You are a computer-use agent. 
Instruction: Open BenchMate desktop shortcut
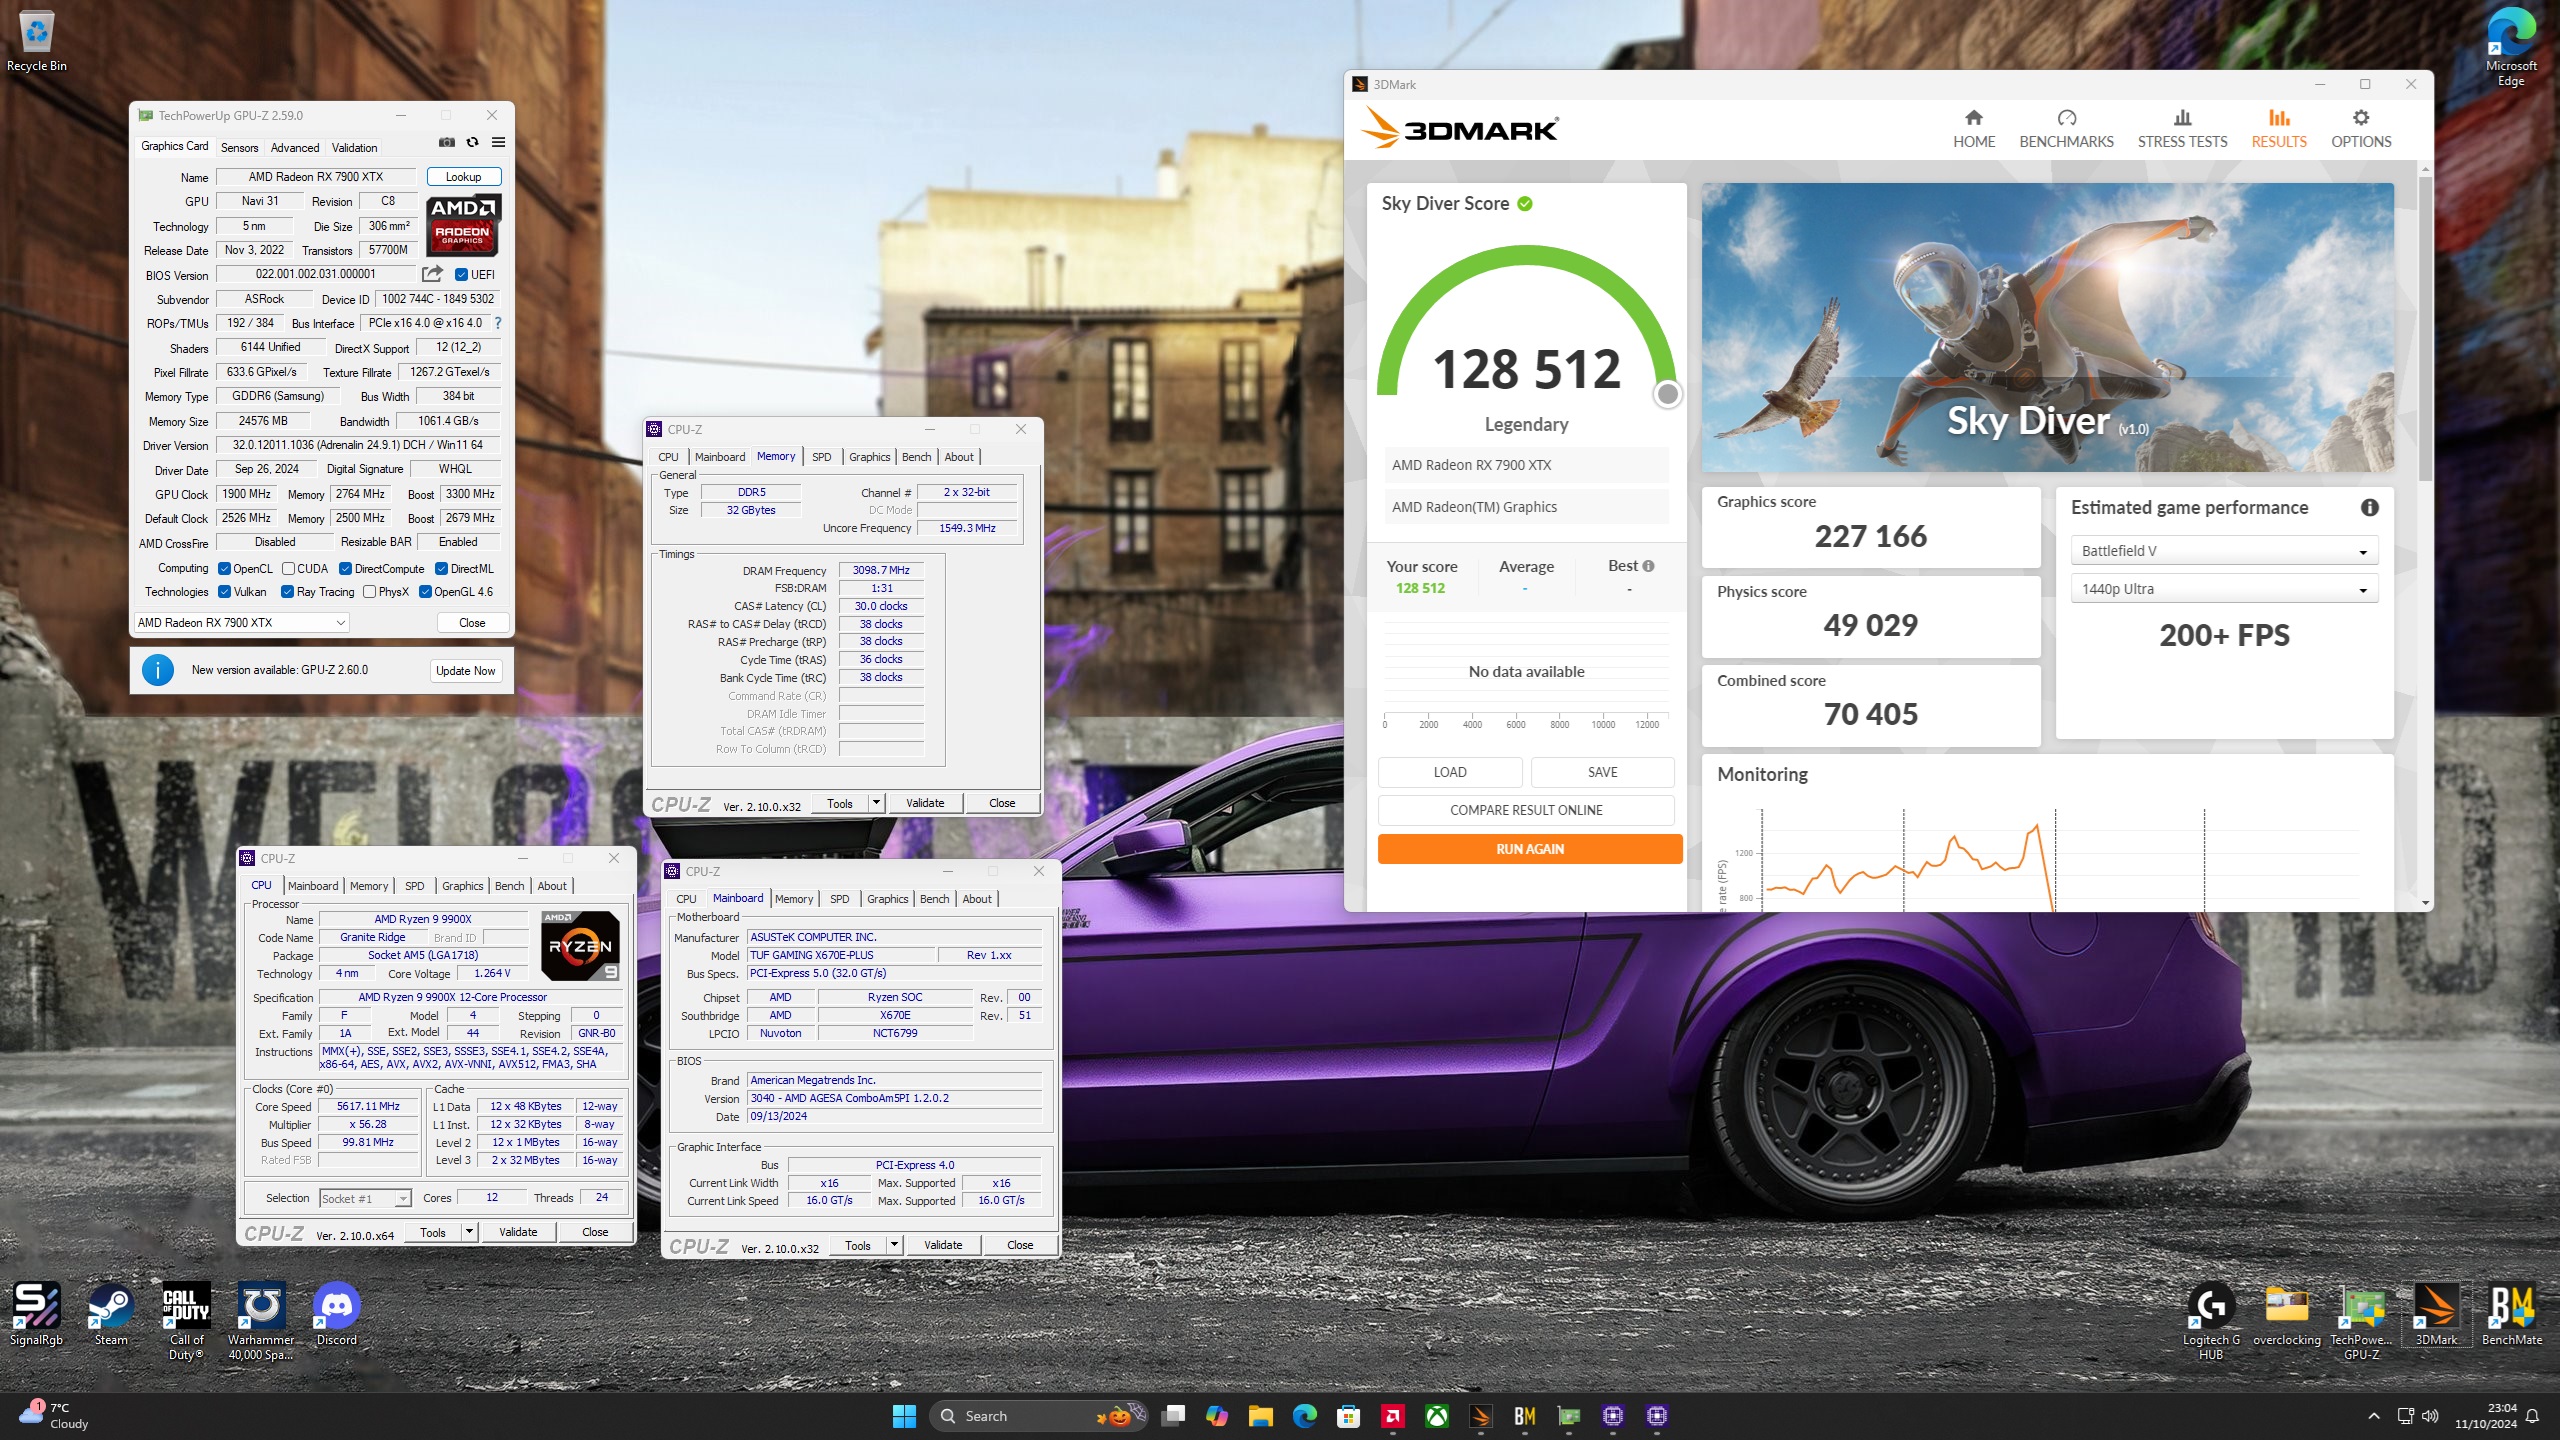click(x=2511, y=1315)
